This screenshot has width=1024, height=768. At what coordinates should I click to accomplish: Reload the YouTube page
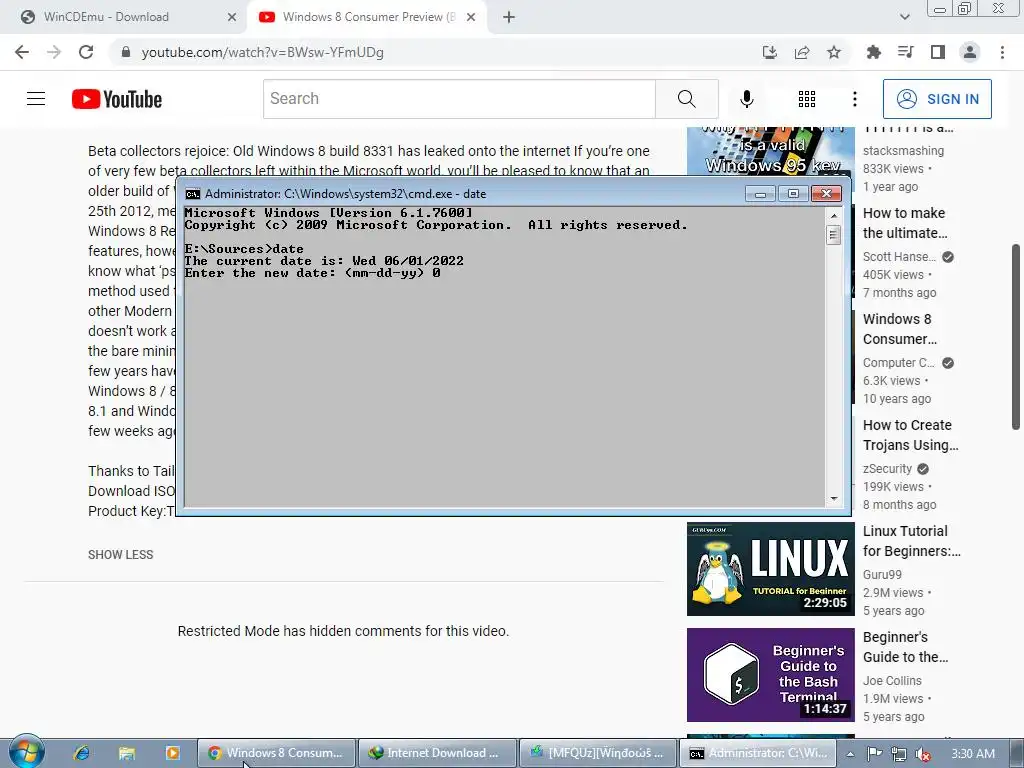tap(86, 52)
